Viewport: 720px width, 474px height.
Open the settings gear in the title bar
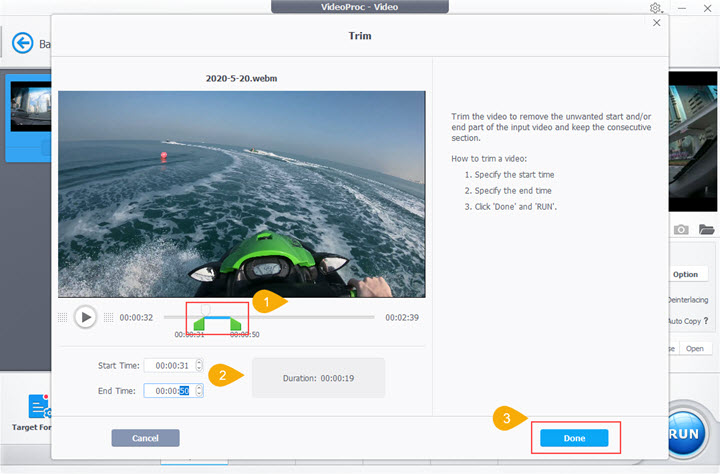[656, 8]
